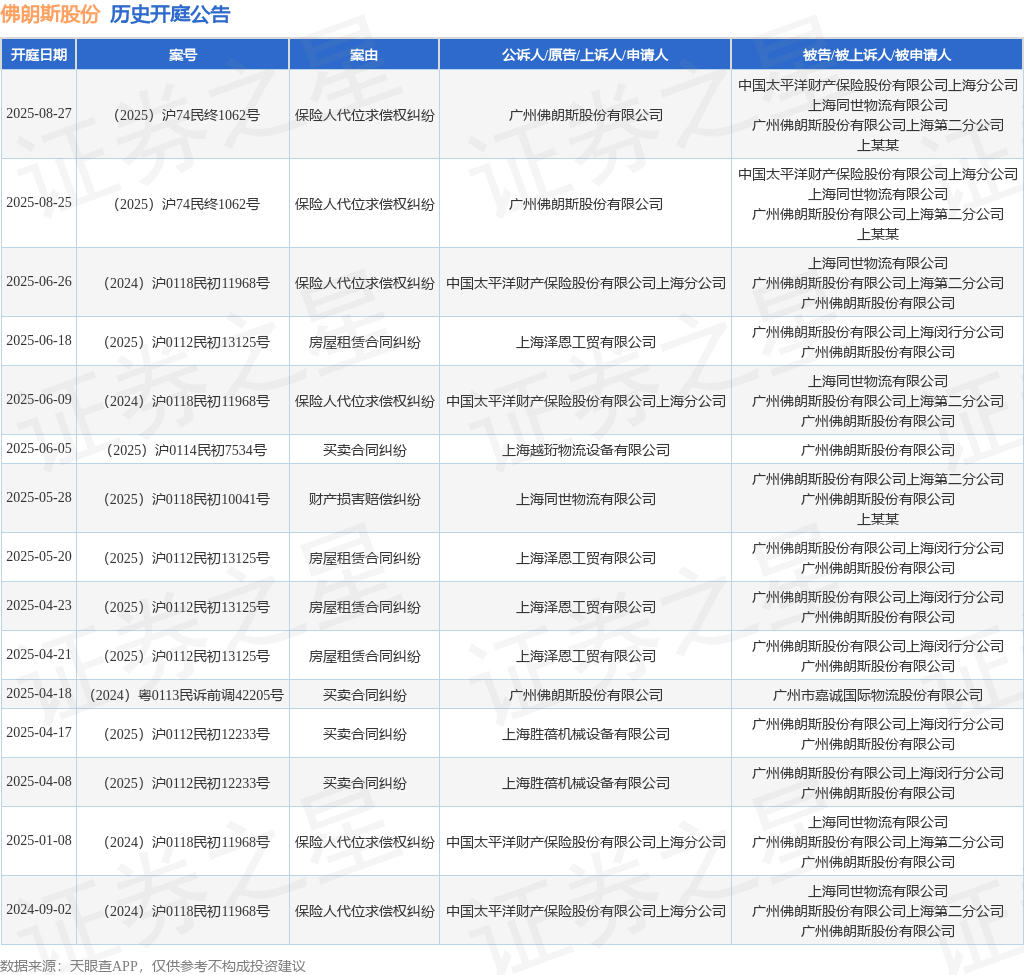This screenshot has width=1024, height=975.
Task: Click case number 沪0118民初10041号
Action: [x=186, y=499]
